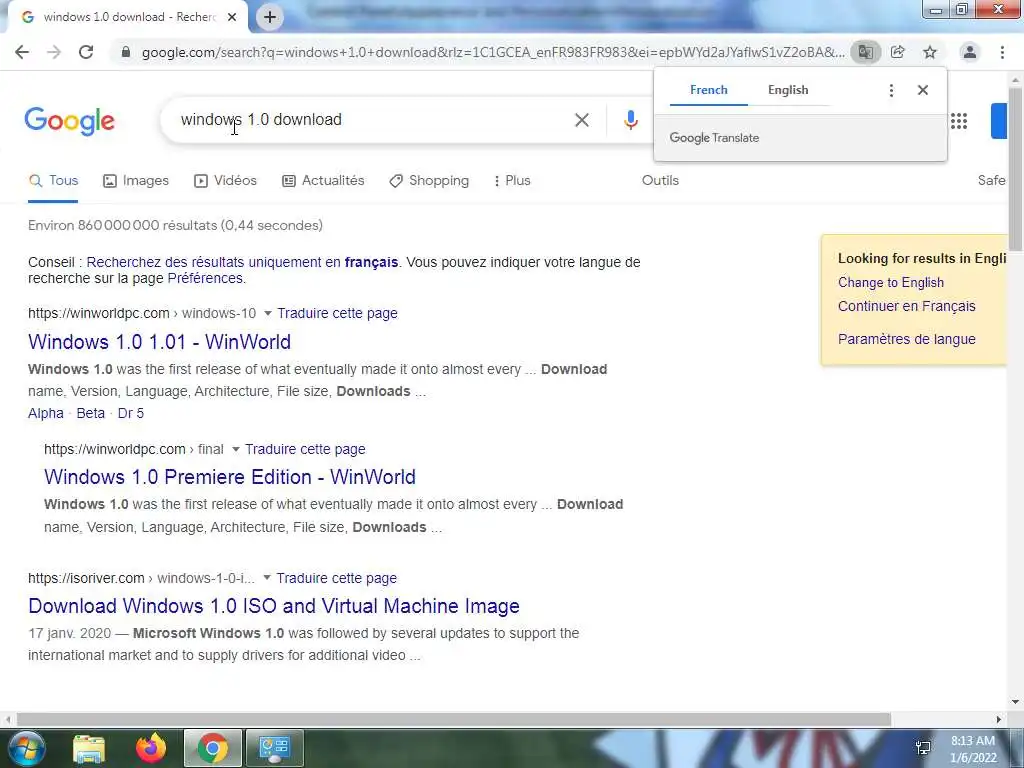Expand the Plus more-tabs menu
Image resolution: width=1024 pixels, height=768 pixels.
click(x=512, y=181)
